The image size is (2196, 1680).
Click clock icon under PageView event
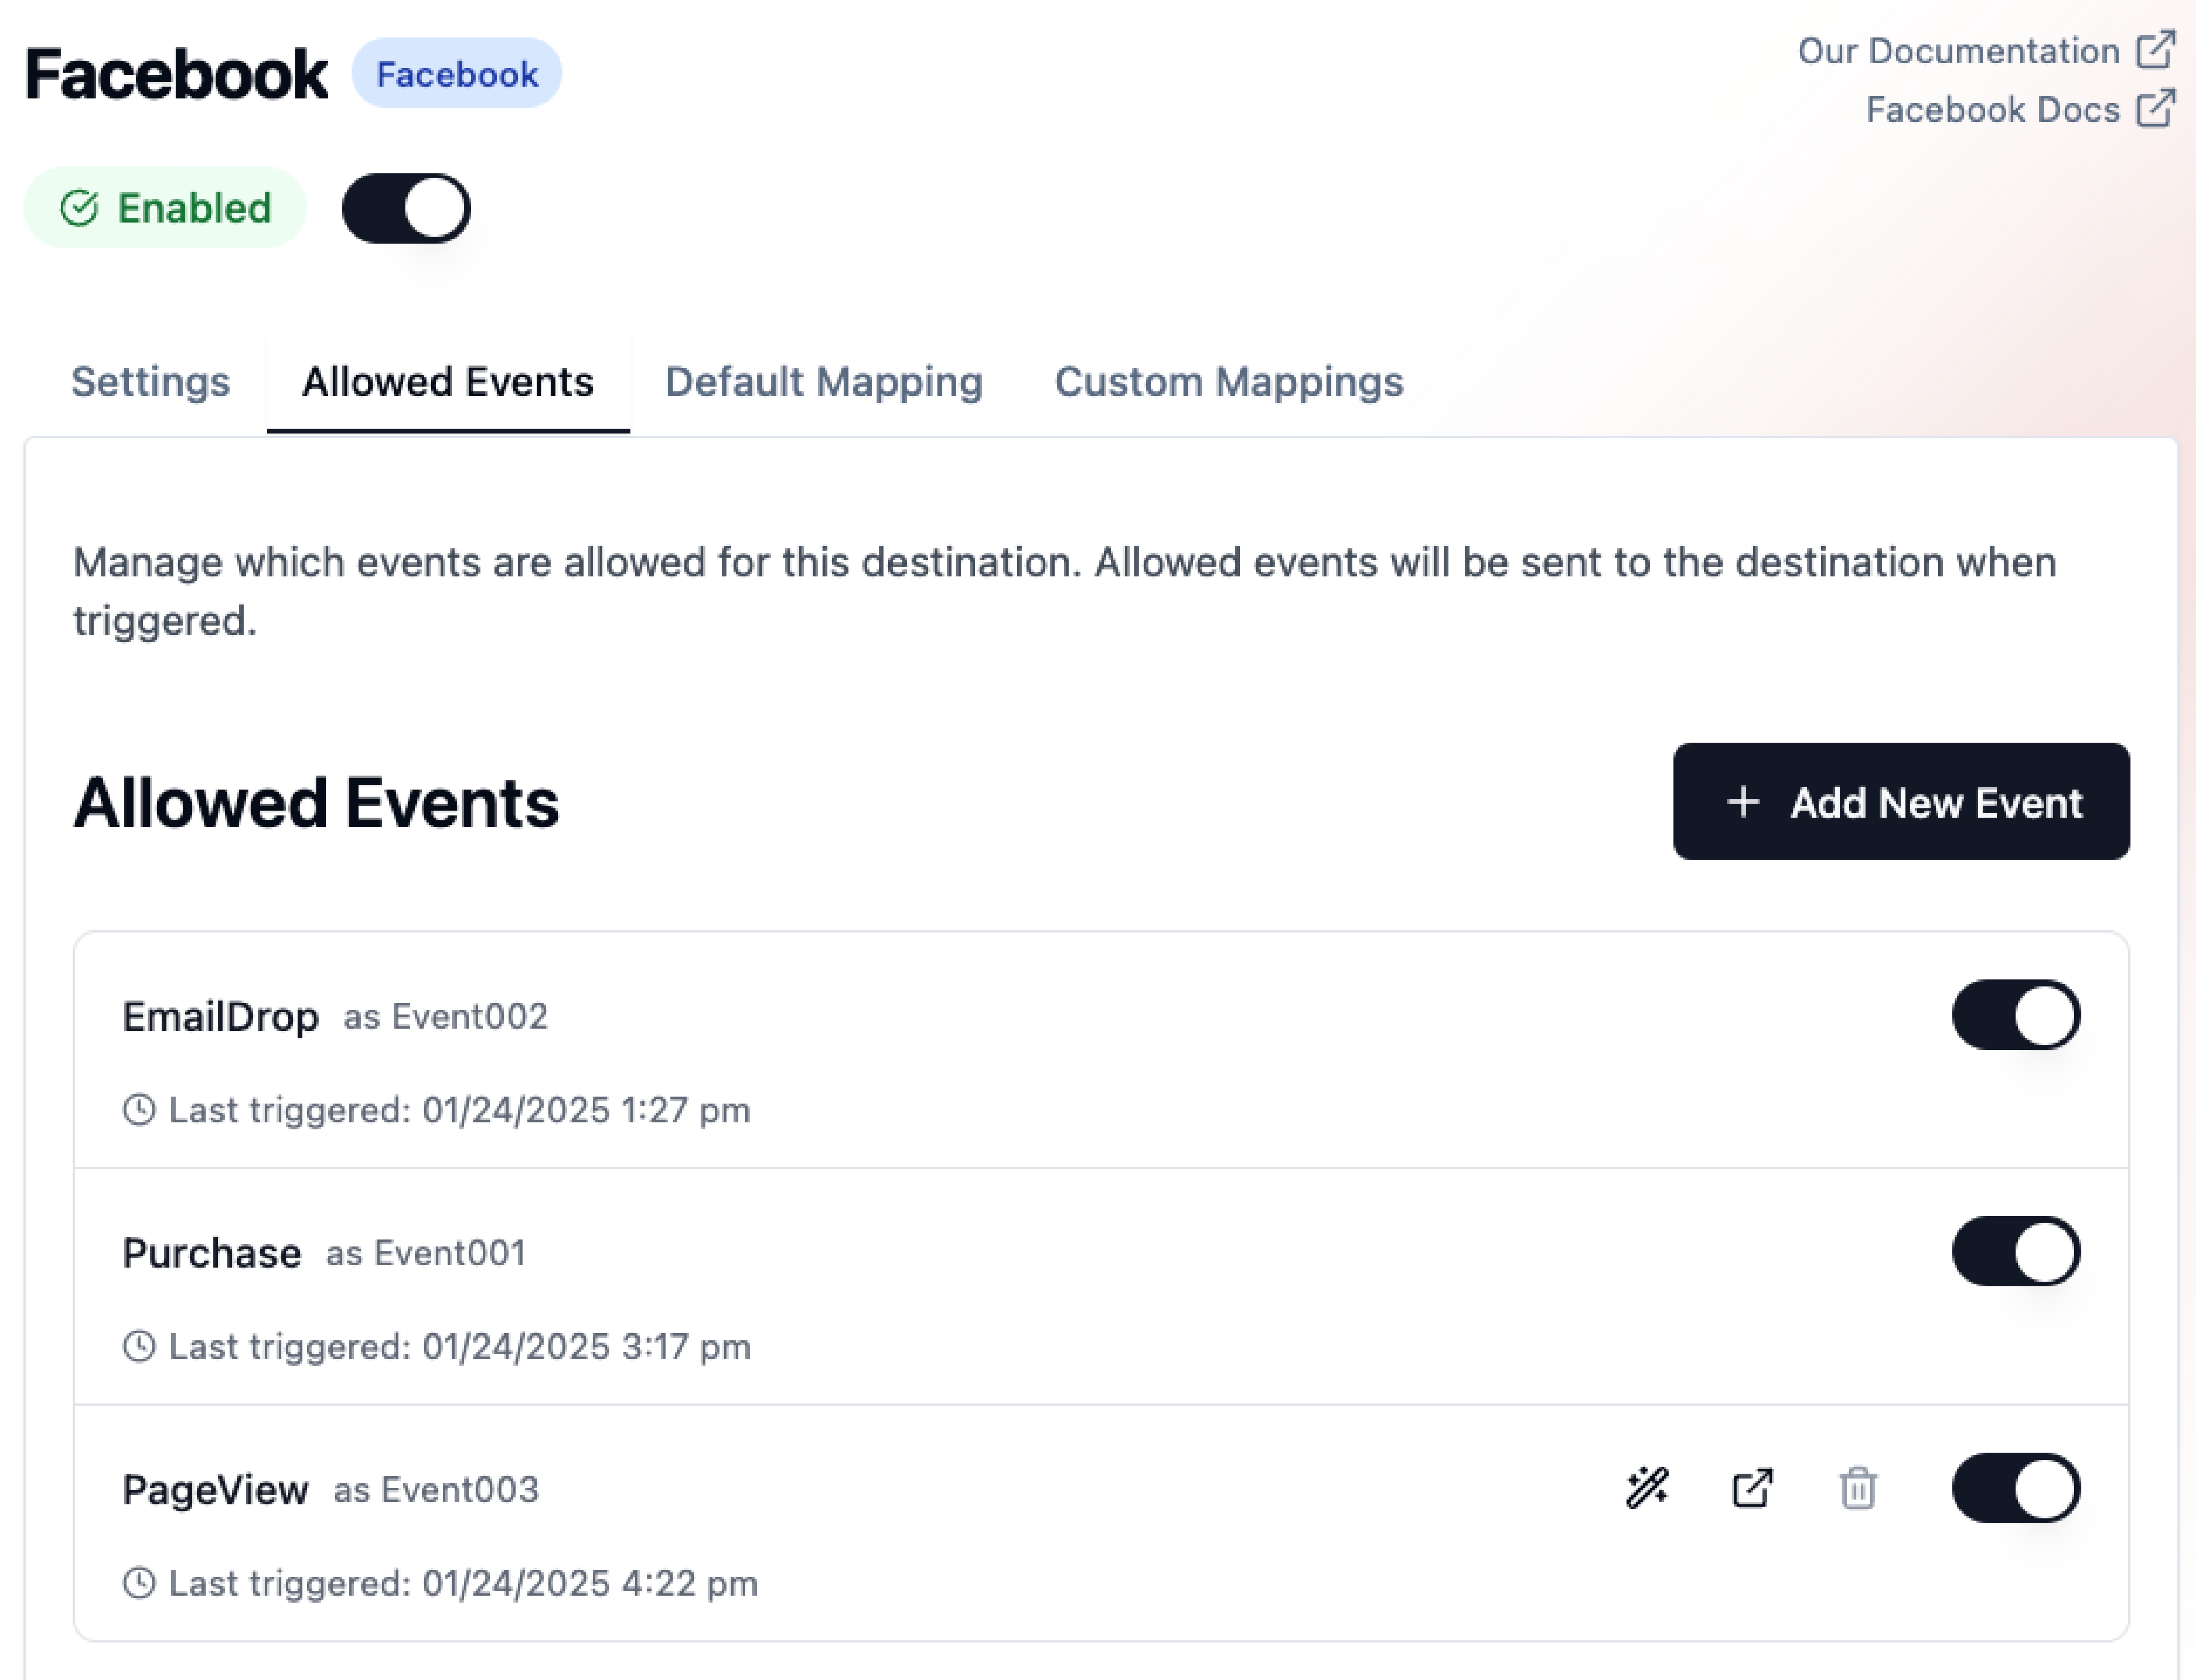pos(139,1583)
